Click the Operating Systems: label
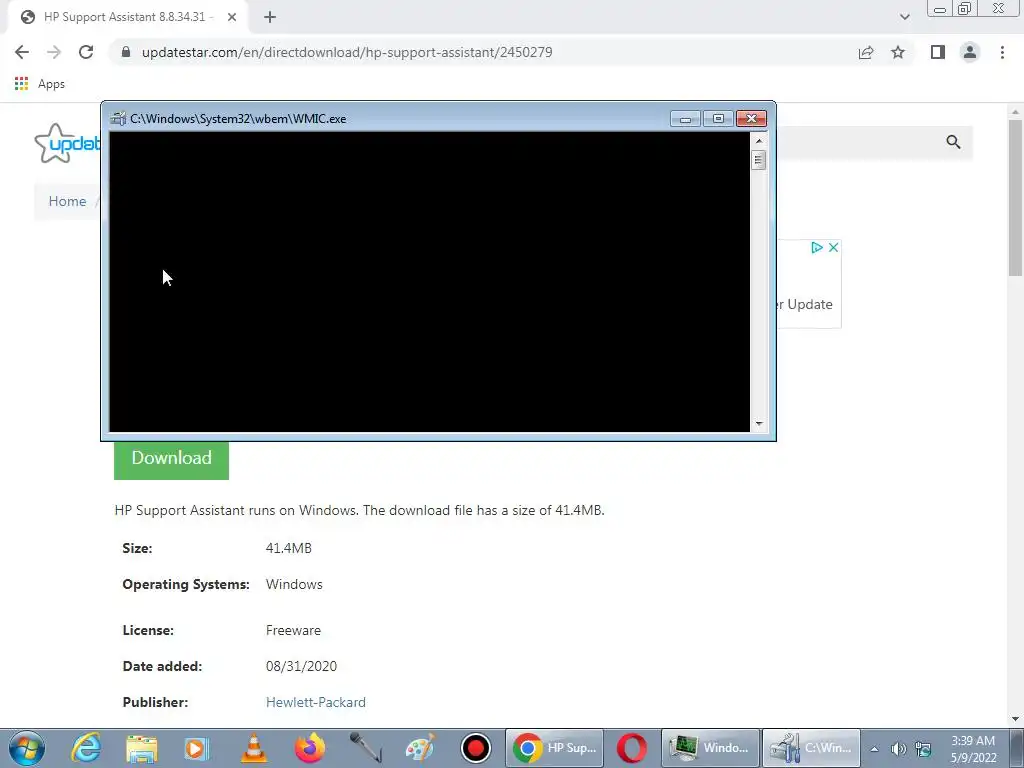This screenshot has height=768, width=1024. pos(186,584)
